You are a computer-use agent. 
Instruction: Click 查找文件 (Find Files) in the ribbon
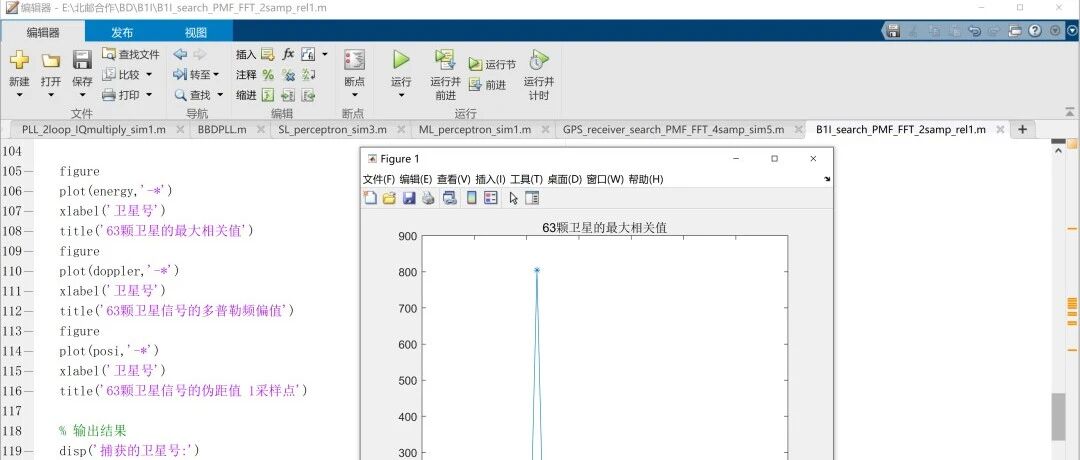[x=131, y=54]
